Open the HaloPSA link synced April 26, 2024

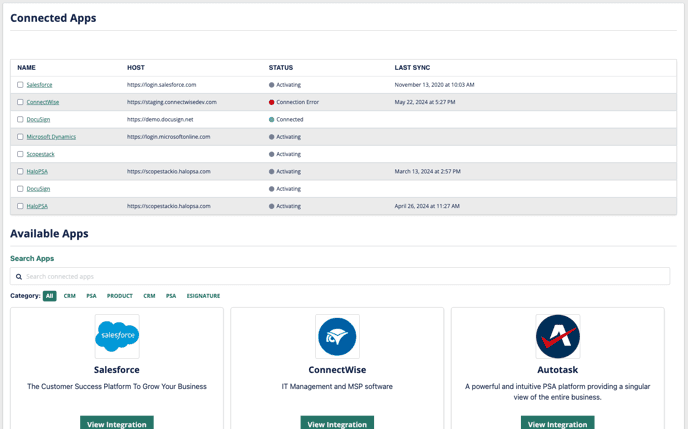[x=37, y=206]
